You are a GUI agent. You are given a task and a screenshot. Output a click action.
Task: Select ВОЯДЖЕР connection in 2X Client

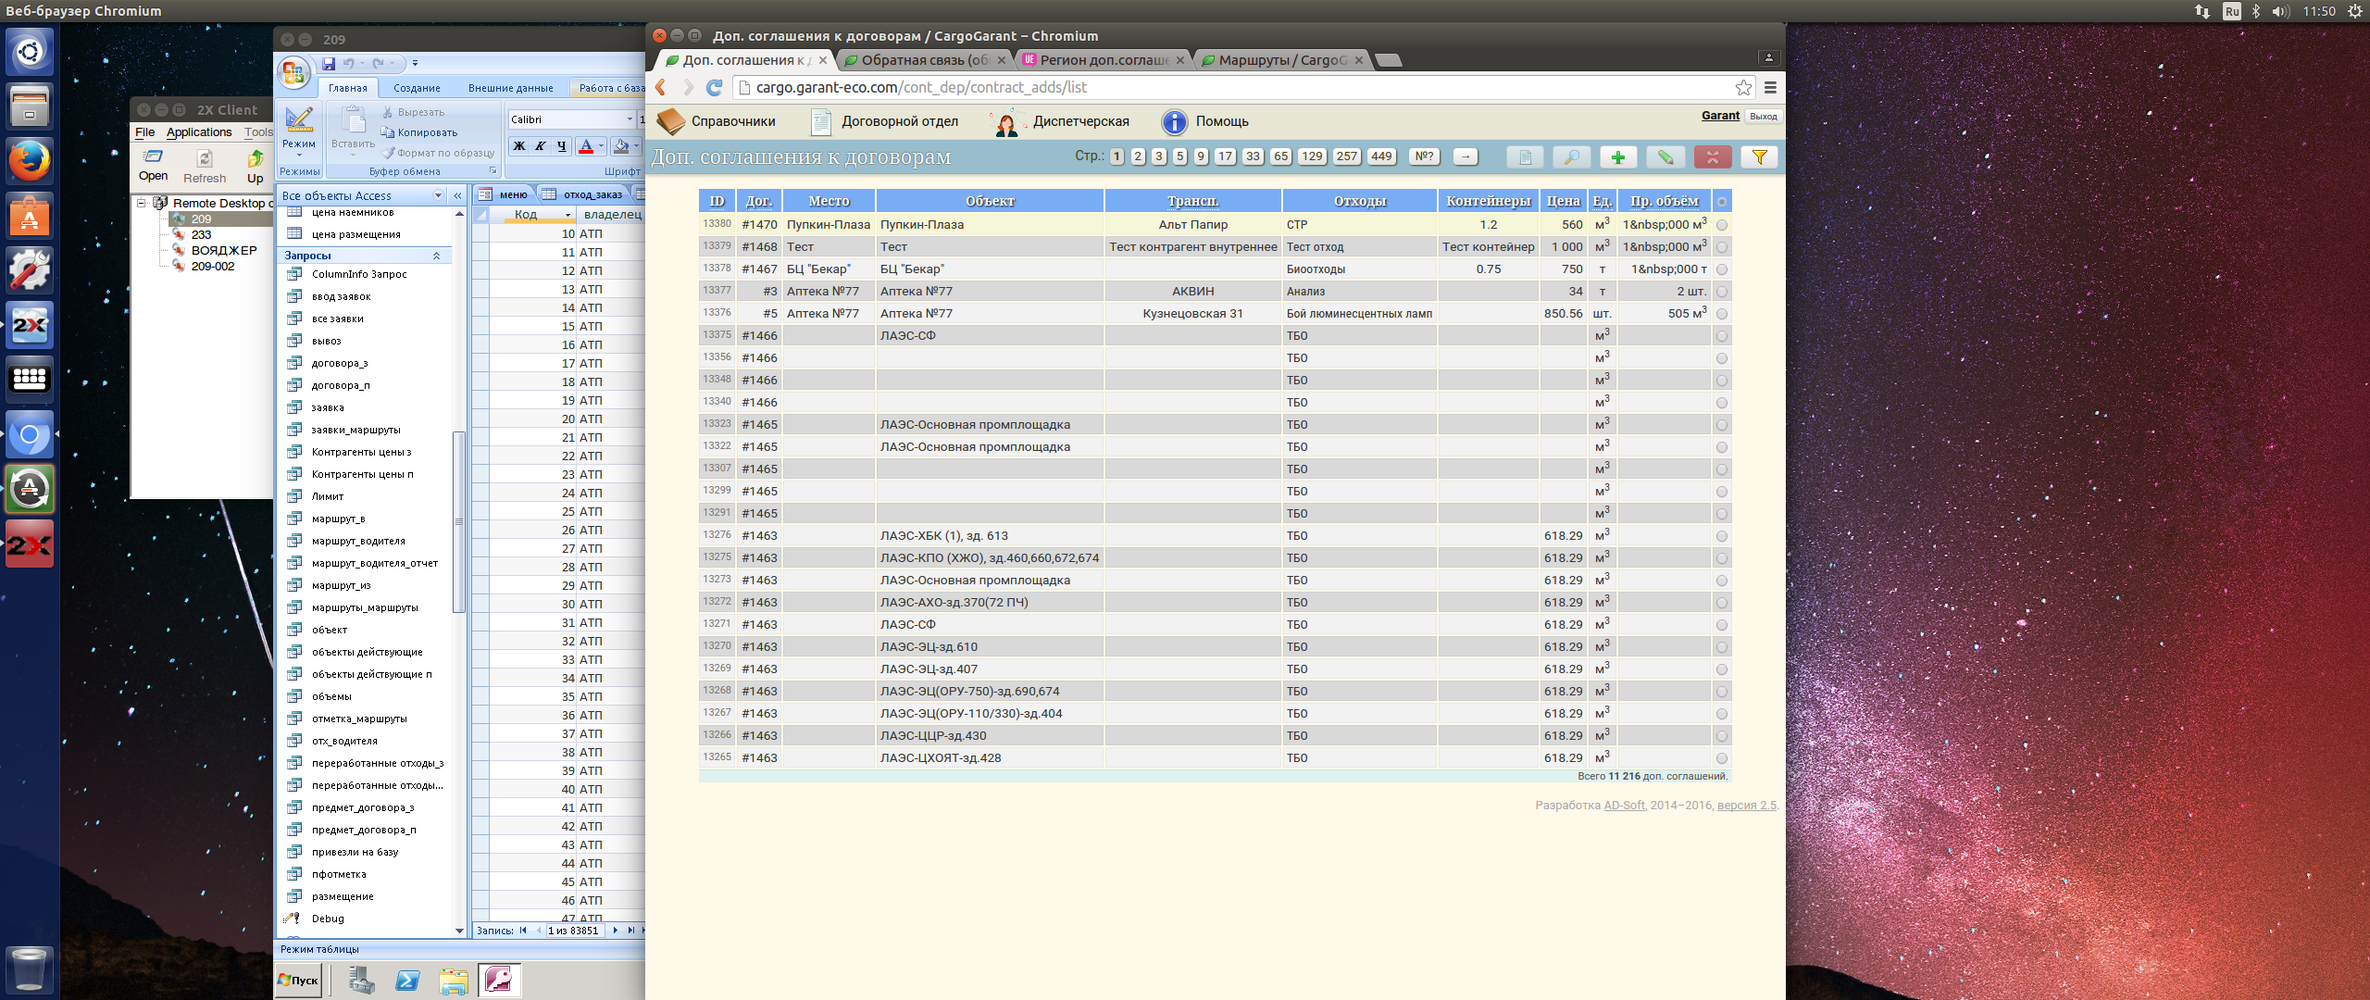pyautogui.click(x=224, y=251)
